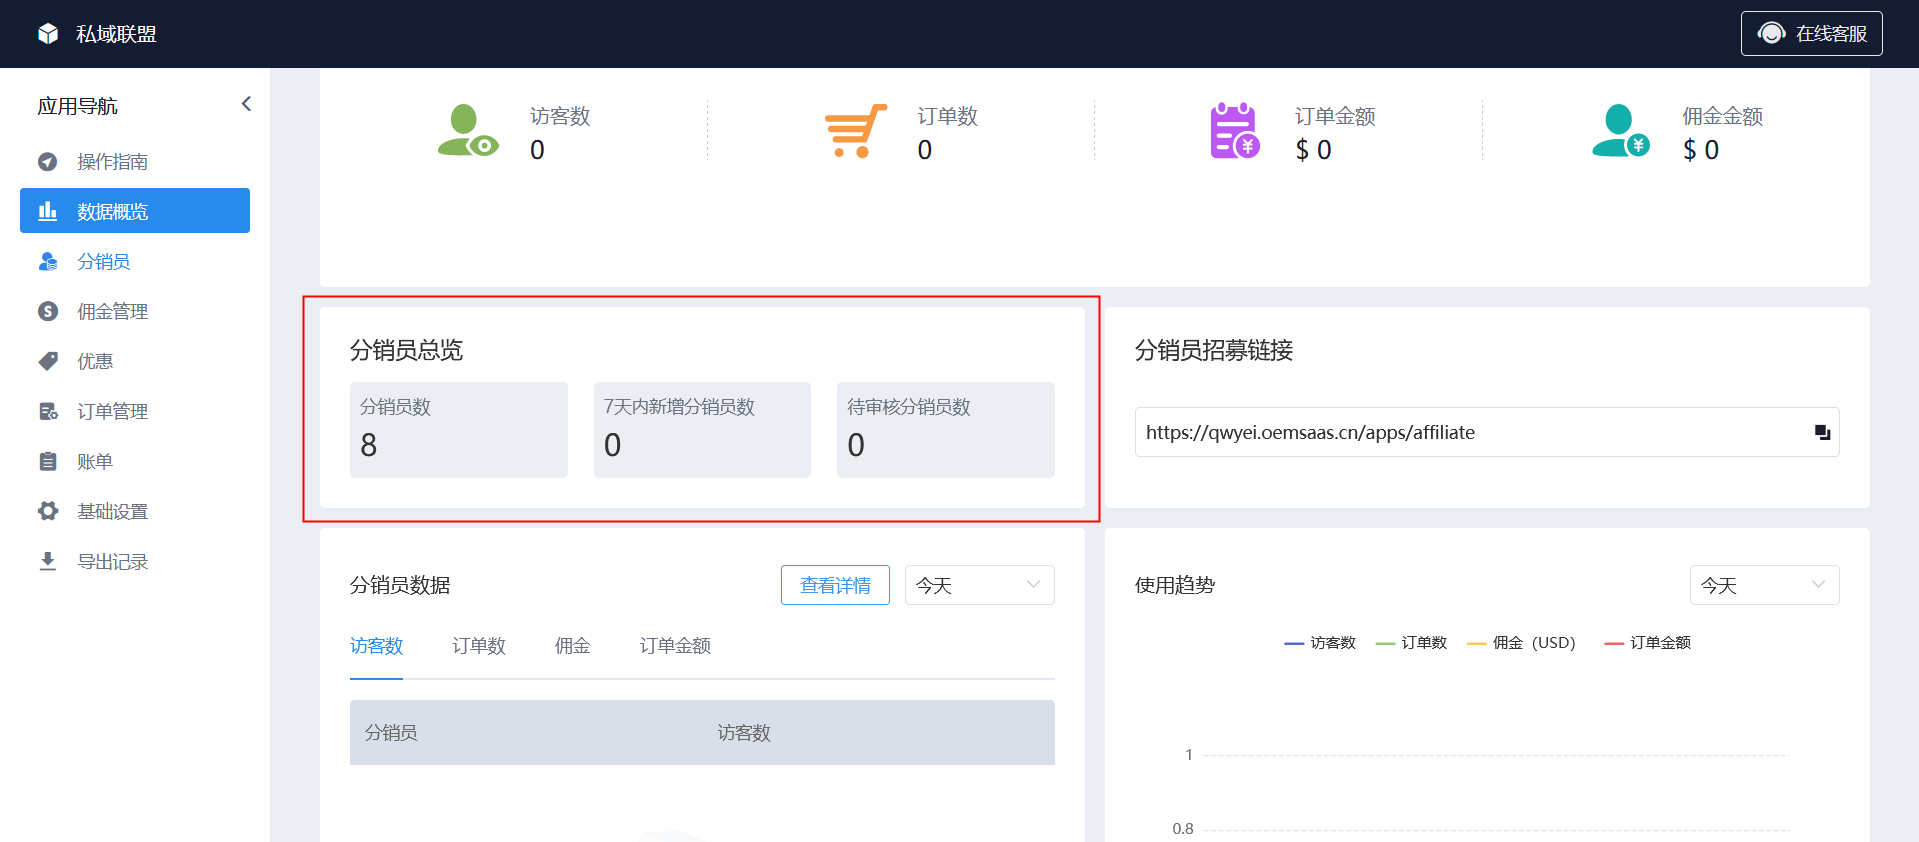The width and height of the screenshot is (1919, 842).
Task: Toggle 订单金额 legend in trend chart
Action: pyautogui.click(x=1648, y=642)
